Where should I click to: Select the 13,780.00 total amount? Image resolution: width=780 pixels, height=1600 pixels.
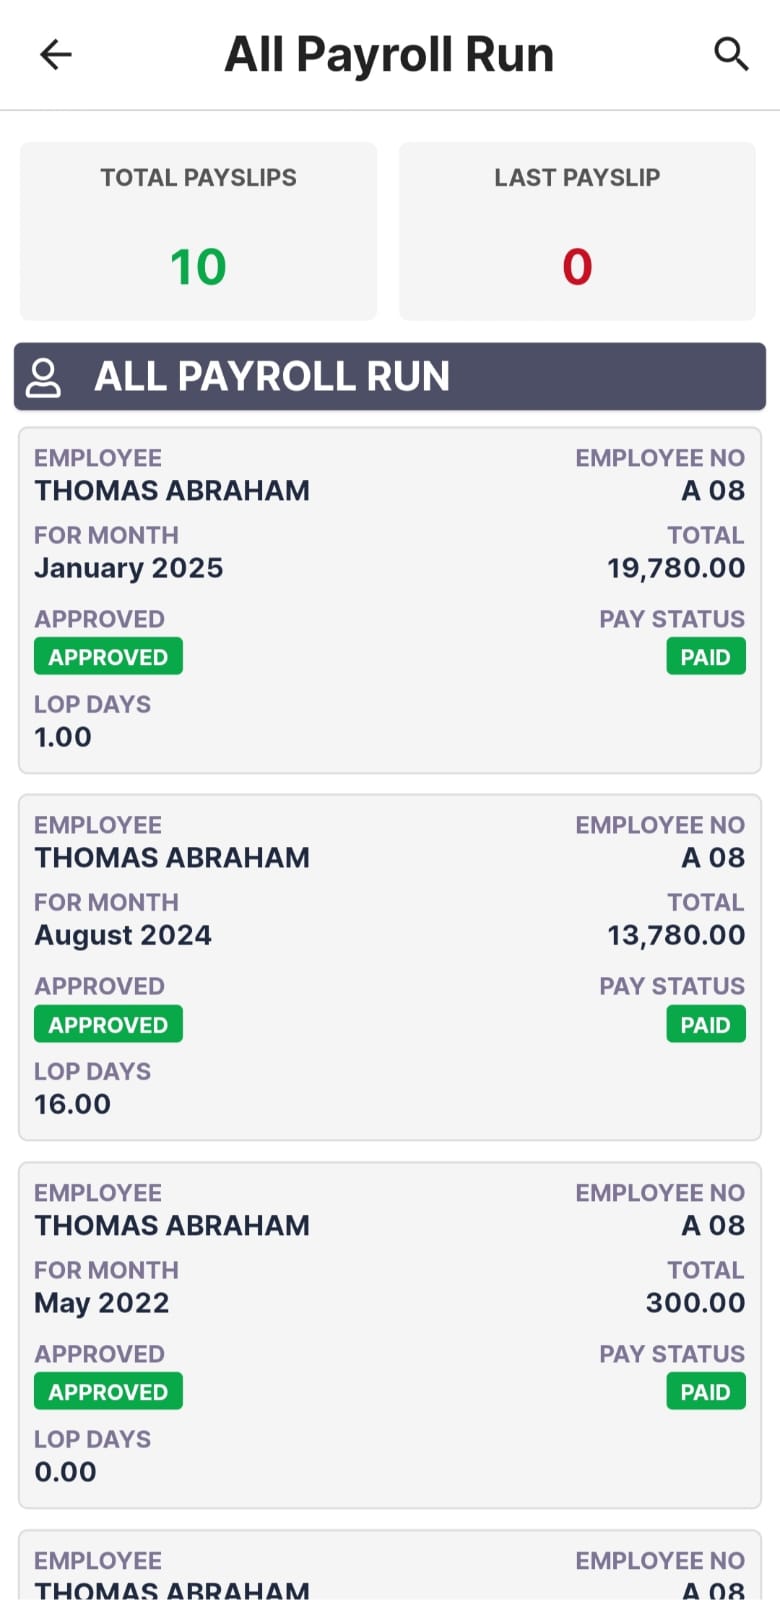click(x=676, y=935)
